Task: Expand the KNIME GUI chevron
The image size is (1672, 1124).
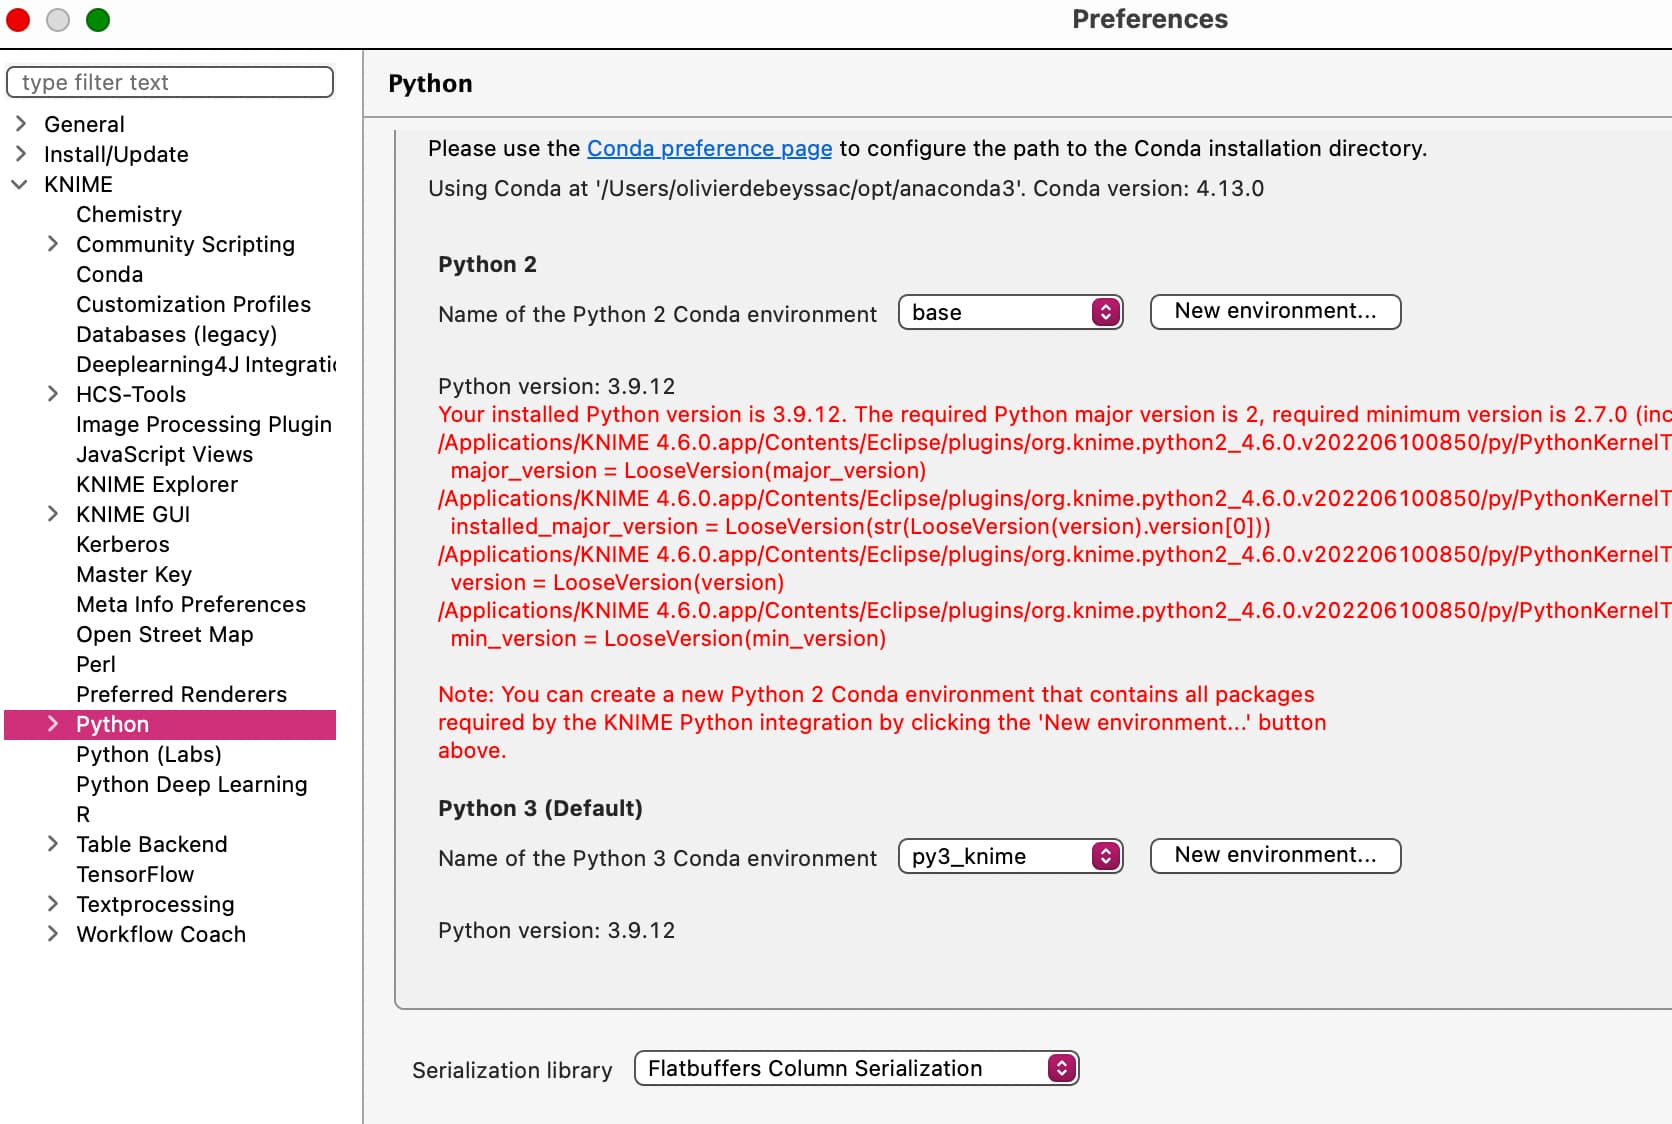Action: click(x=53, y=514)
